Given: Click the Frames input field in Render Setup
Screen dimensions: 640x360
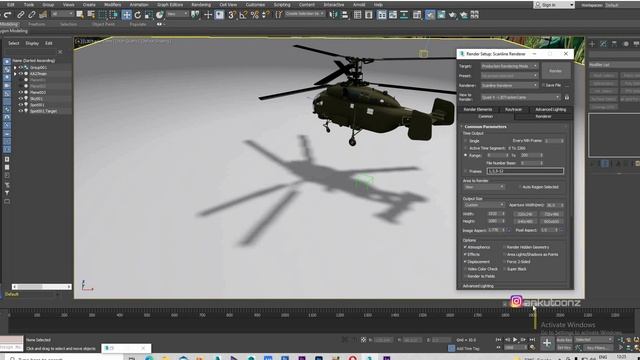Looking at the screenshot, I should point(525,171).
